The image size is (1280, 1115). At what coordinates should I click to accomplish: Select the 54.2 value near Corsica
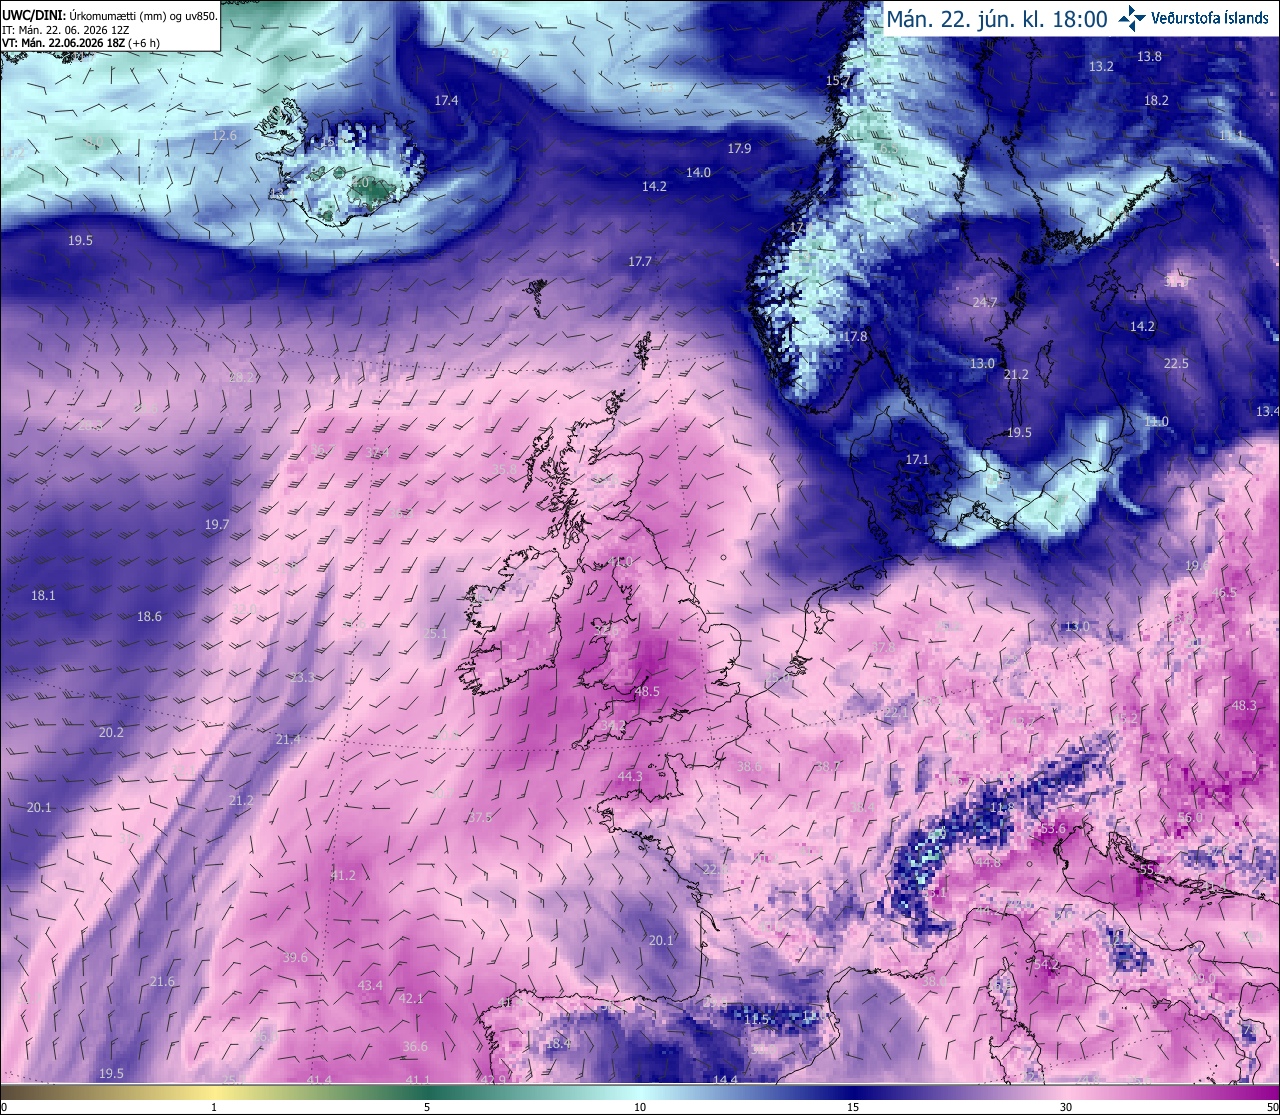1046,964
